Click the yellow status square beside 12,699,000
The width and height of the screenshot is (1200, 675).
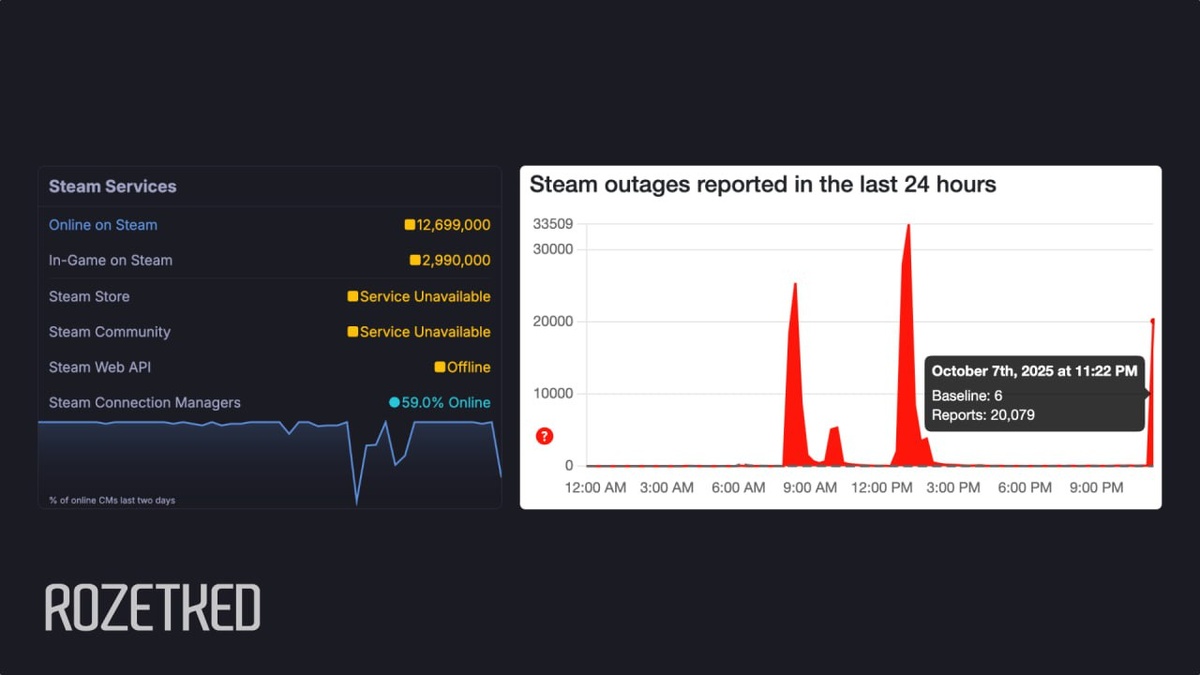point(410,225)
